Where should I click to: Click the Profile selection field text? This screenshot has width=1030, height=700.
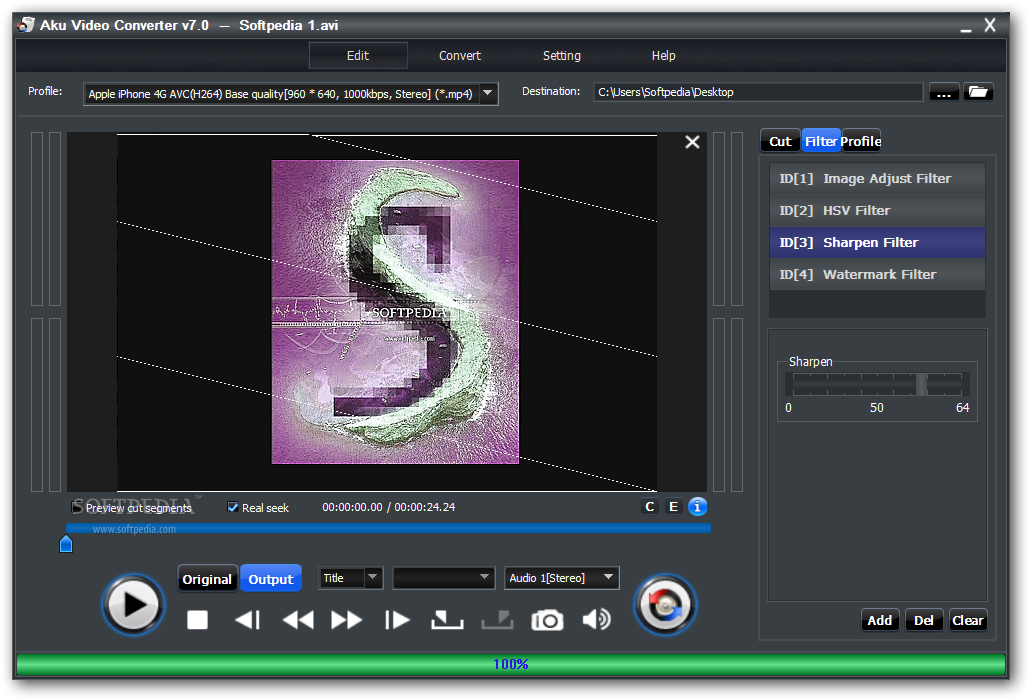[x=281, y=94]
